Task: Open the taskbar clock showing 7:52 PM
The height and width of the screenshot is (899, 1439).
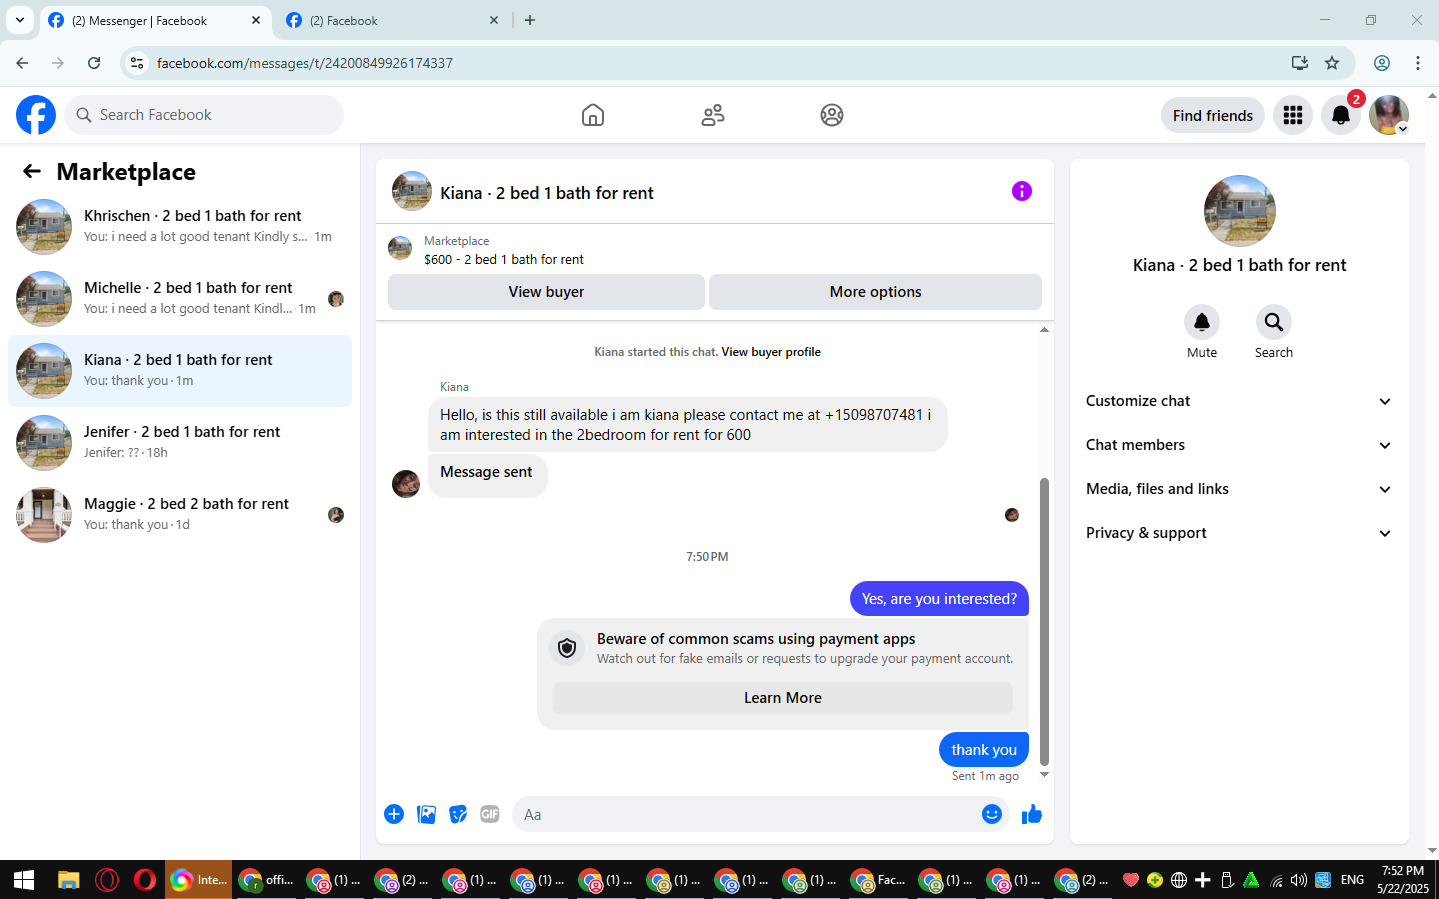Action: coord(1402,880)
